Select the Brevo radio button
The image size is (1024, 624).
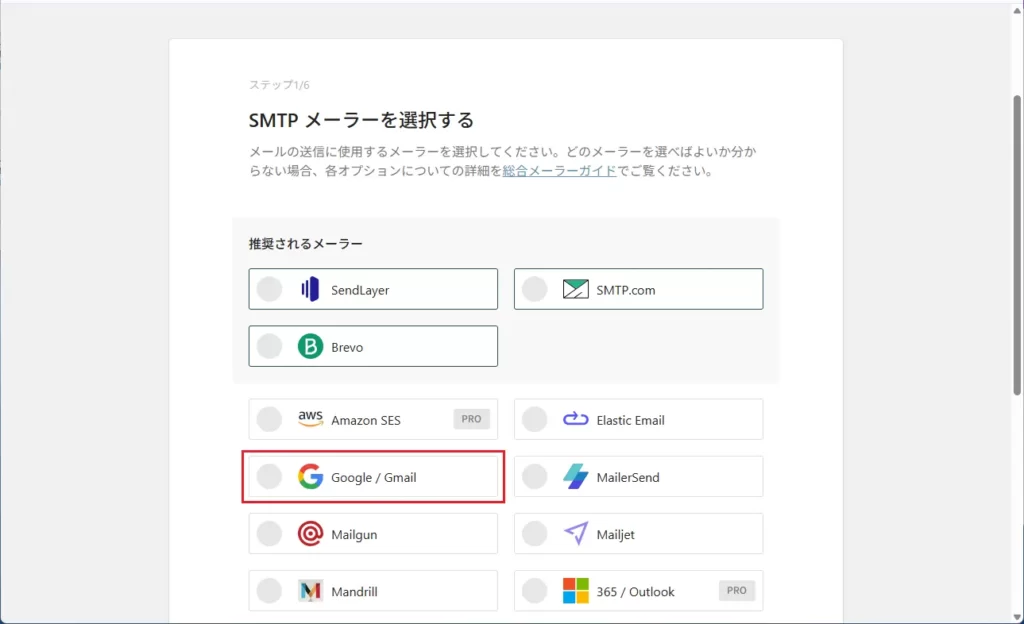click(x=269, y=346)
